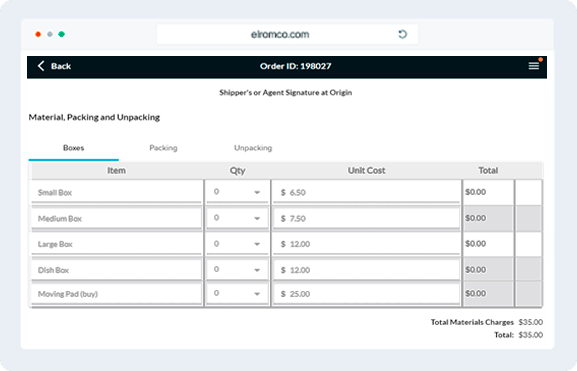Click the Moving Pad unit cost field
The image size is (577, 371).
pos(367,294)
